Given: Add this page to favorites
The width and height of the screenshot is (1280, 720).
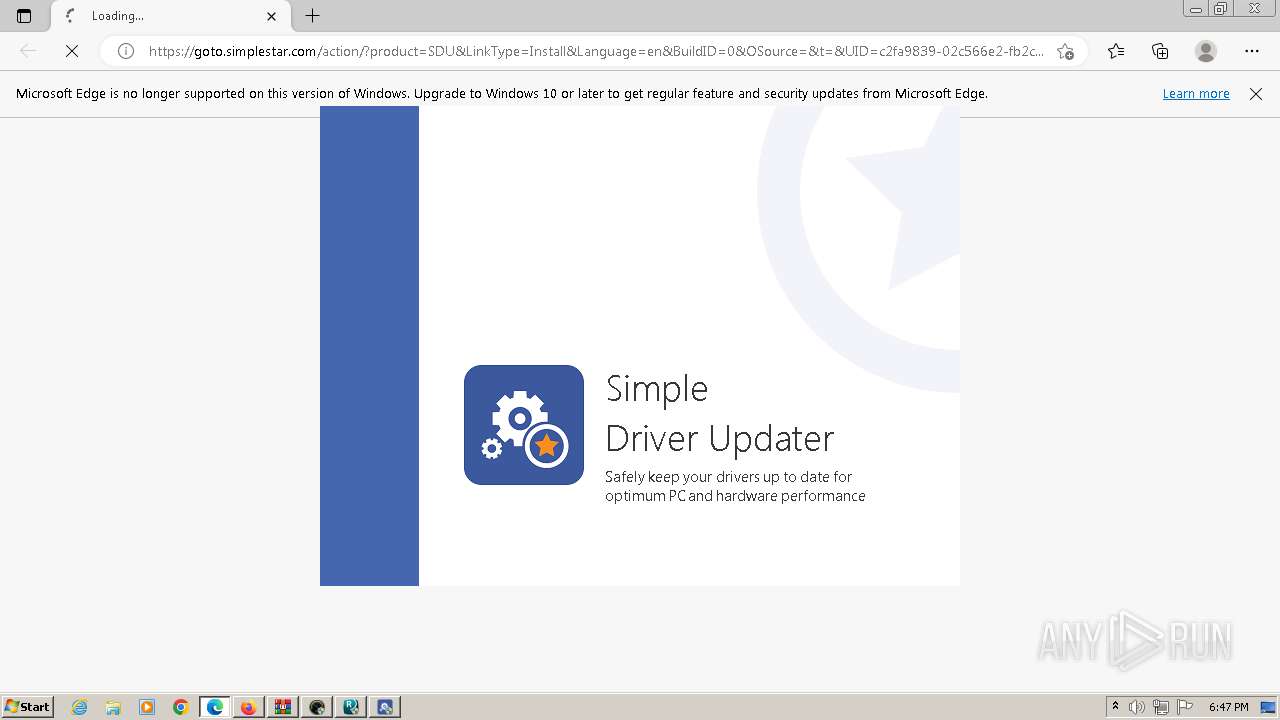Looking at the screenshot, I should click(x=1066, y=51).
